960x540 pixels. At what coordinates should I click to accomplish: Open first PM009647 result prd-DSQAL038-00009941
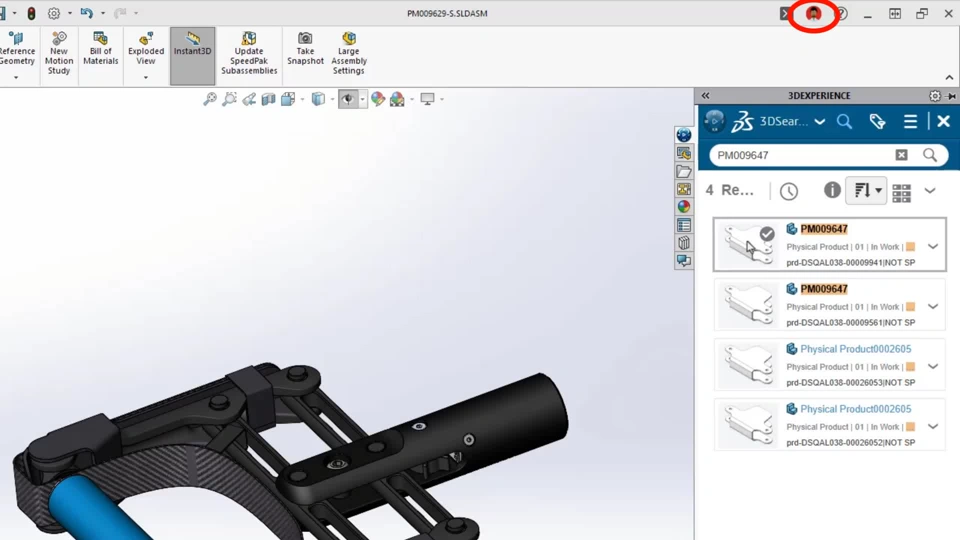tap(830, 244)
